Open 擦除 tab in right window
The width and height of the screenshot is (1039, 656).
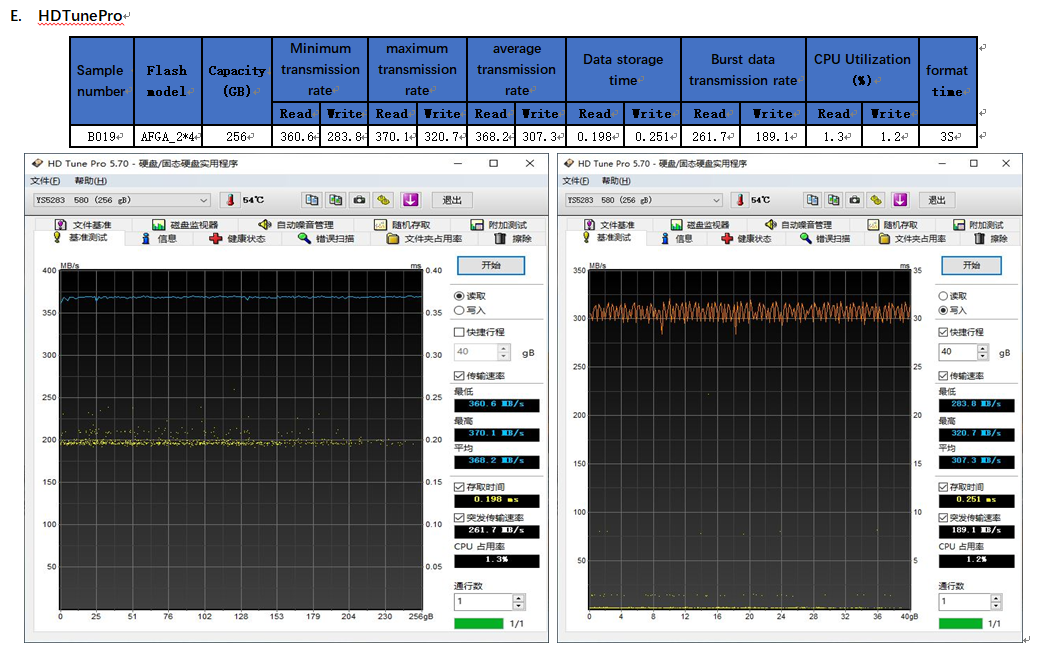tap(991, 239)
